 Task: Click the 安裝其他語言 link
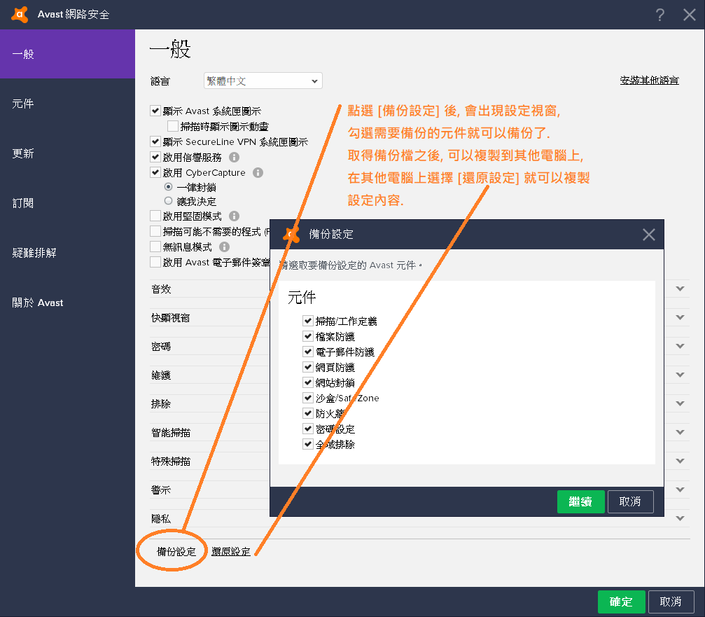[x=649, y=80]
